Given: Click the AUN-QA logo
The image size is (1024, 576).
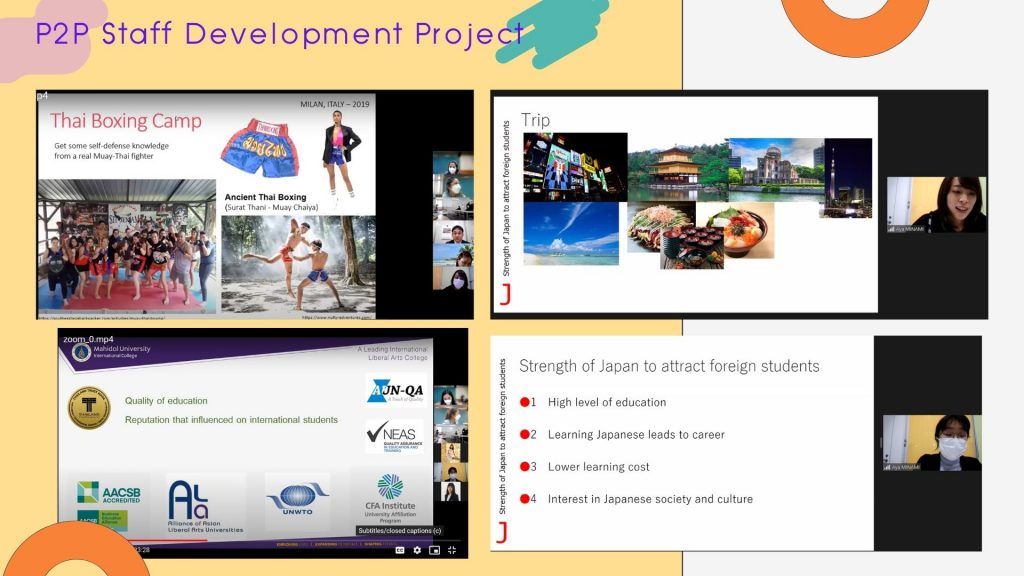Looking at the screenshot, I should (396, 391).
